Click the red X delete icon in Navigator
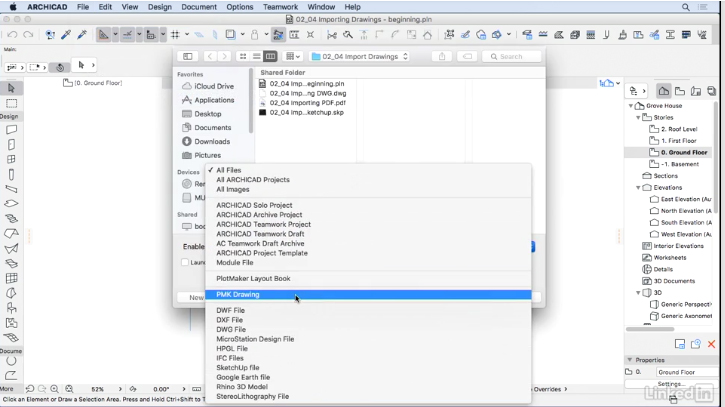 tap(712, 344)
